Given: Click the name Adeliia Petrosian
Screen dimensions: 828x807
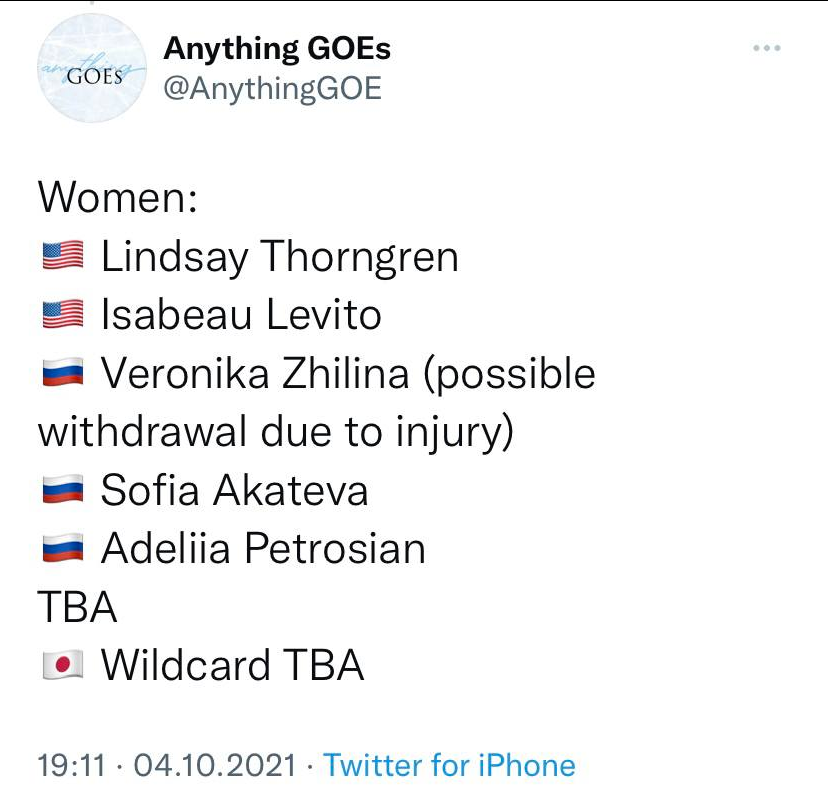Looking at the screenshot, I should (x=263, y=549).
